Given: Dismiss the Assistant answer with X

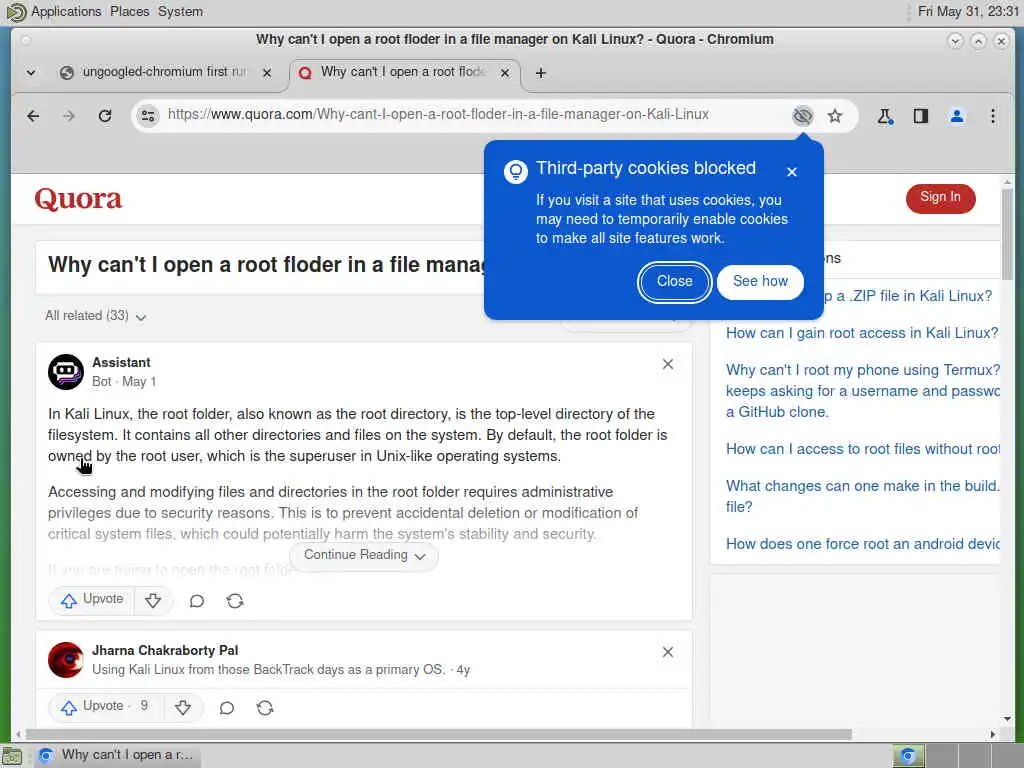Looking at the screenshot, I should coord(667,364).
